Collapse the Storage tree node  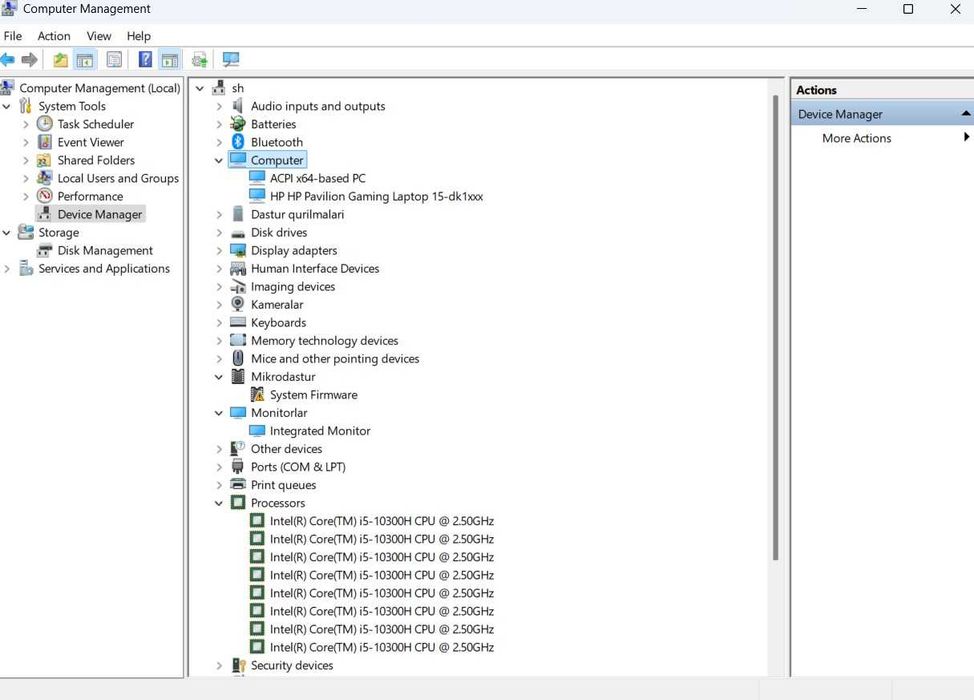point(7,232)
